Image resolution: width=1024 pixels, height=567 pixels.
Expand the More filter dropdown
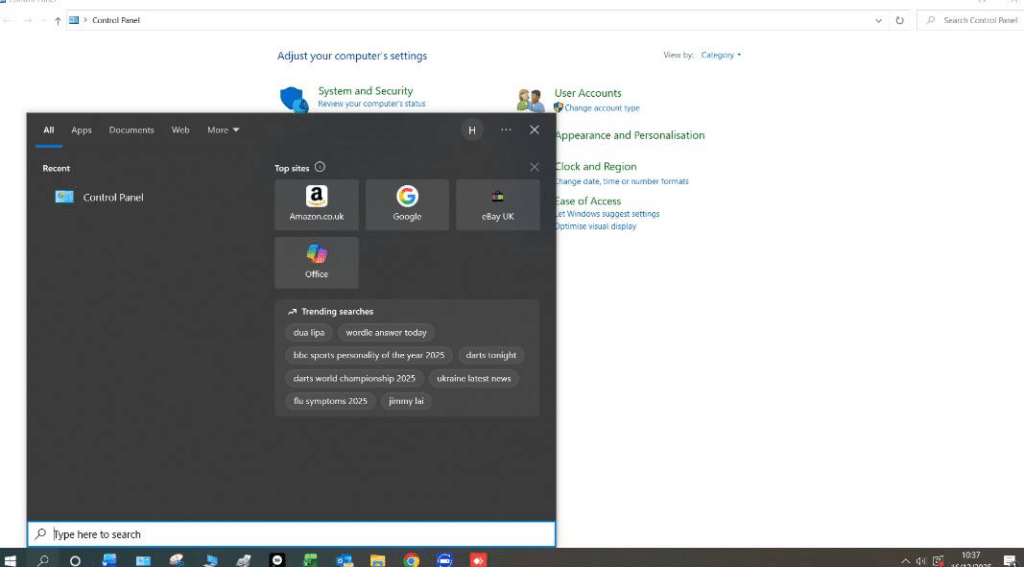point(223,130)
